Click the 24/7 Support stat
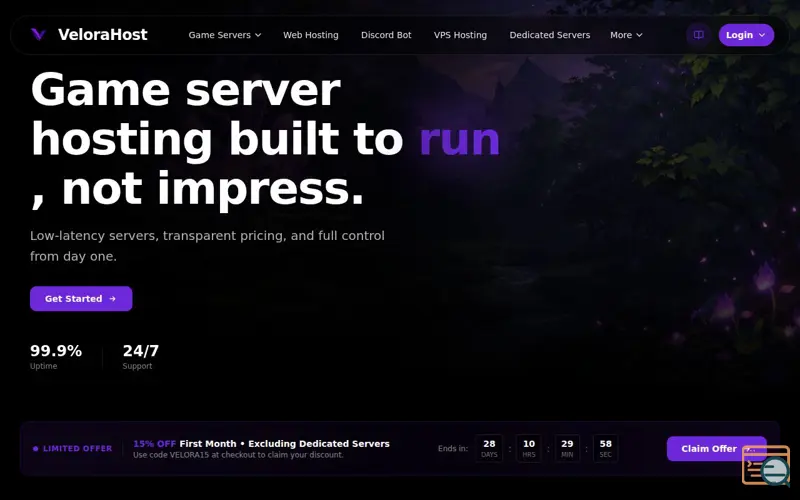 (x=140, y=357)
